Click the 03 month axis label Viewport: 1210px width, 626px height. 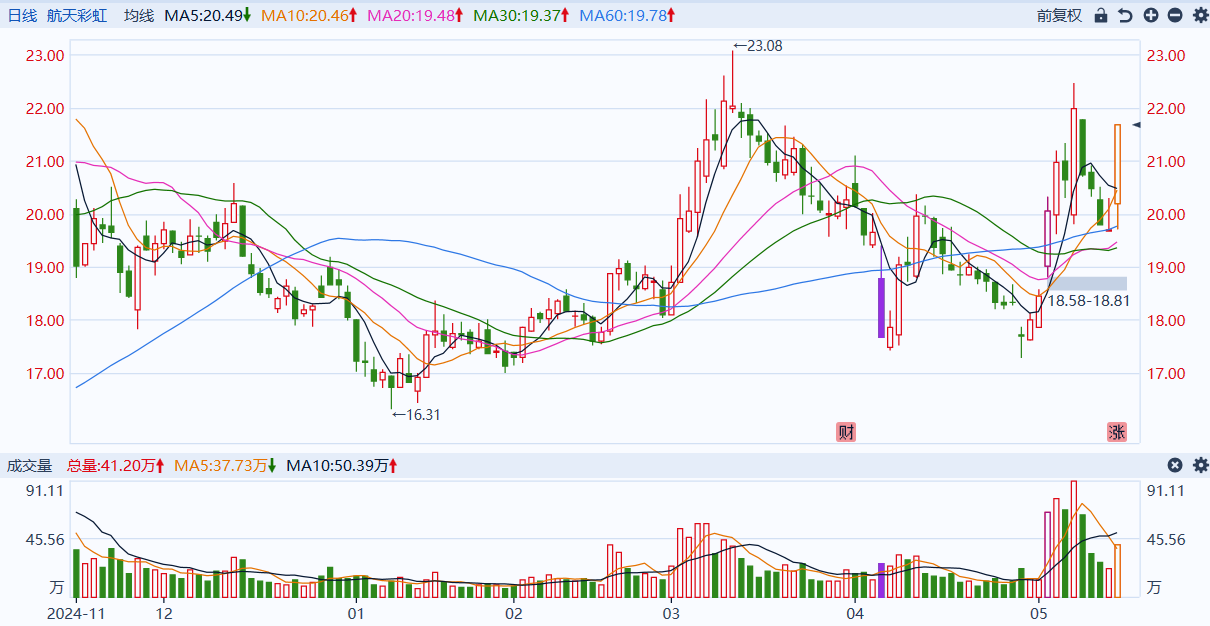point(670,612)
